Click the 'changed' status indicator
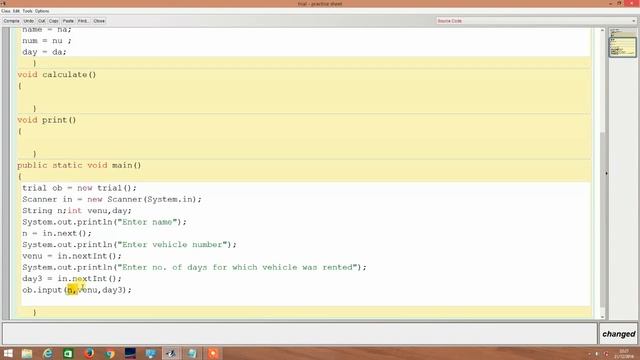The image size is (640, 360). 618,334
